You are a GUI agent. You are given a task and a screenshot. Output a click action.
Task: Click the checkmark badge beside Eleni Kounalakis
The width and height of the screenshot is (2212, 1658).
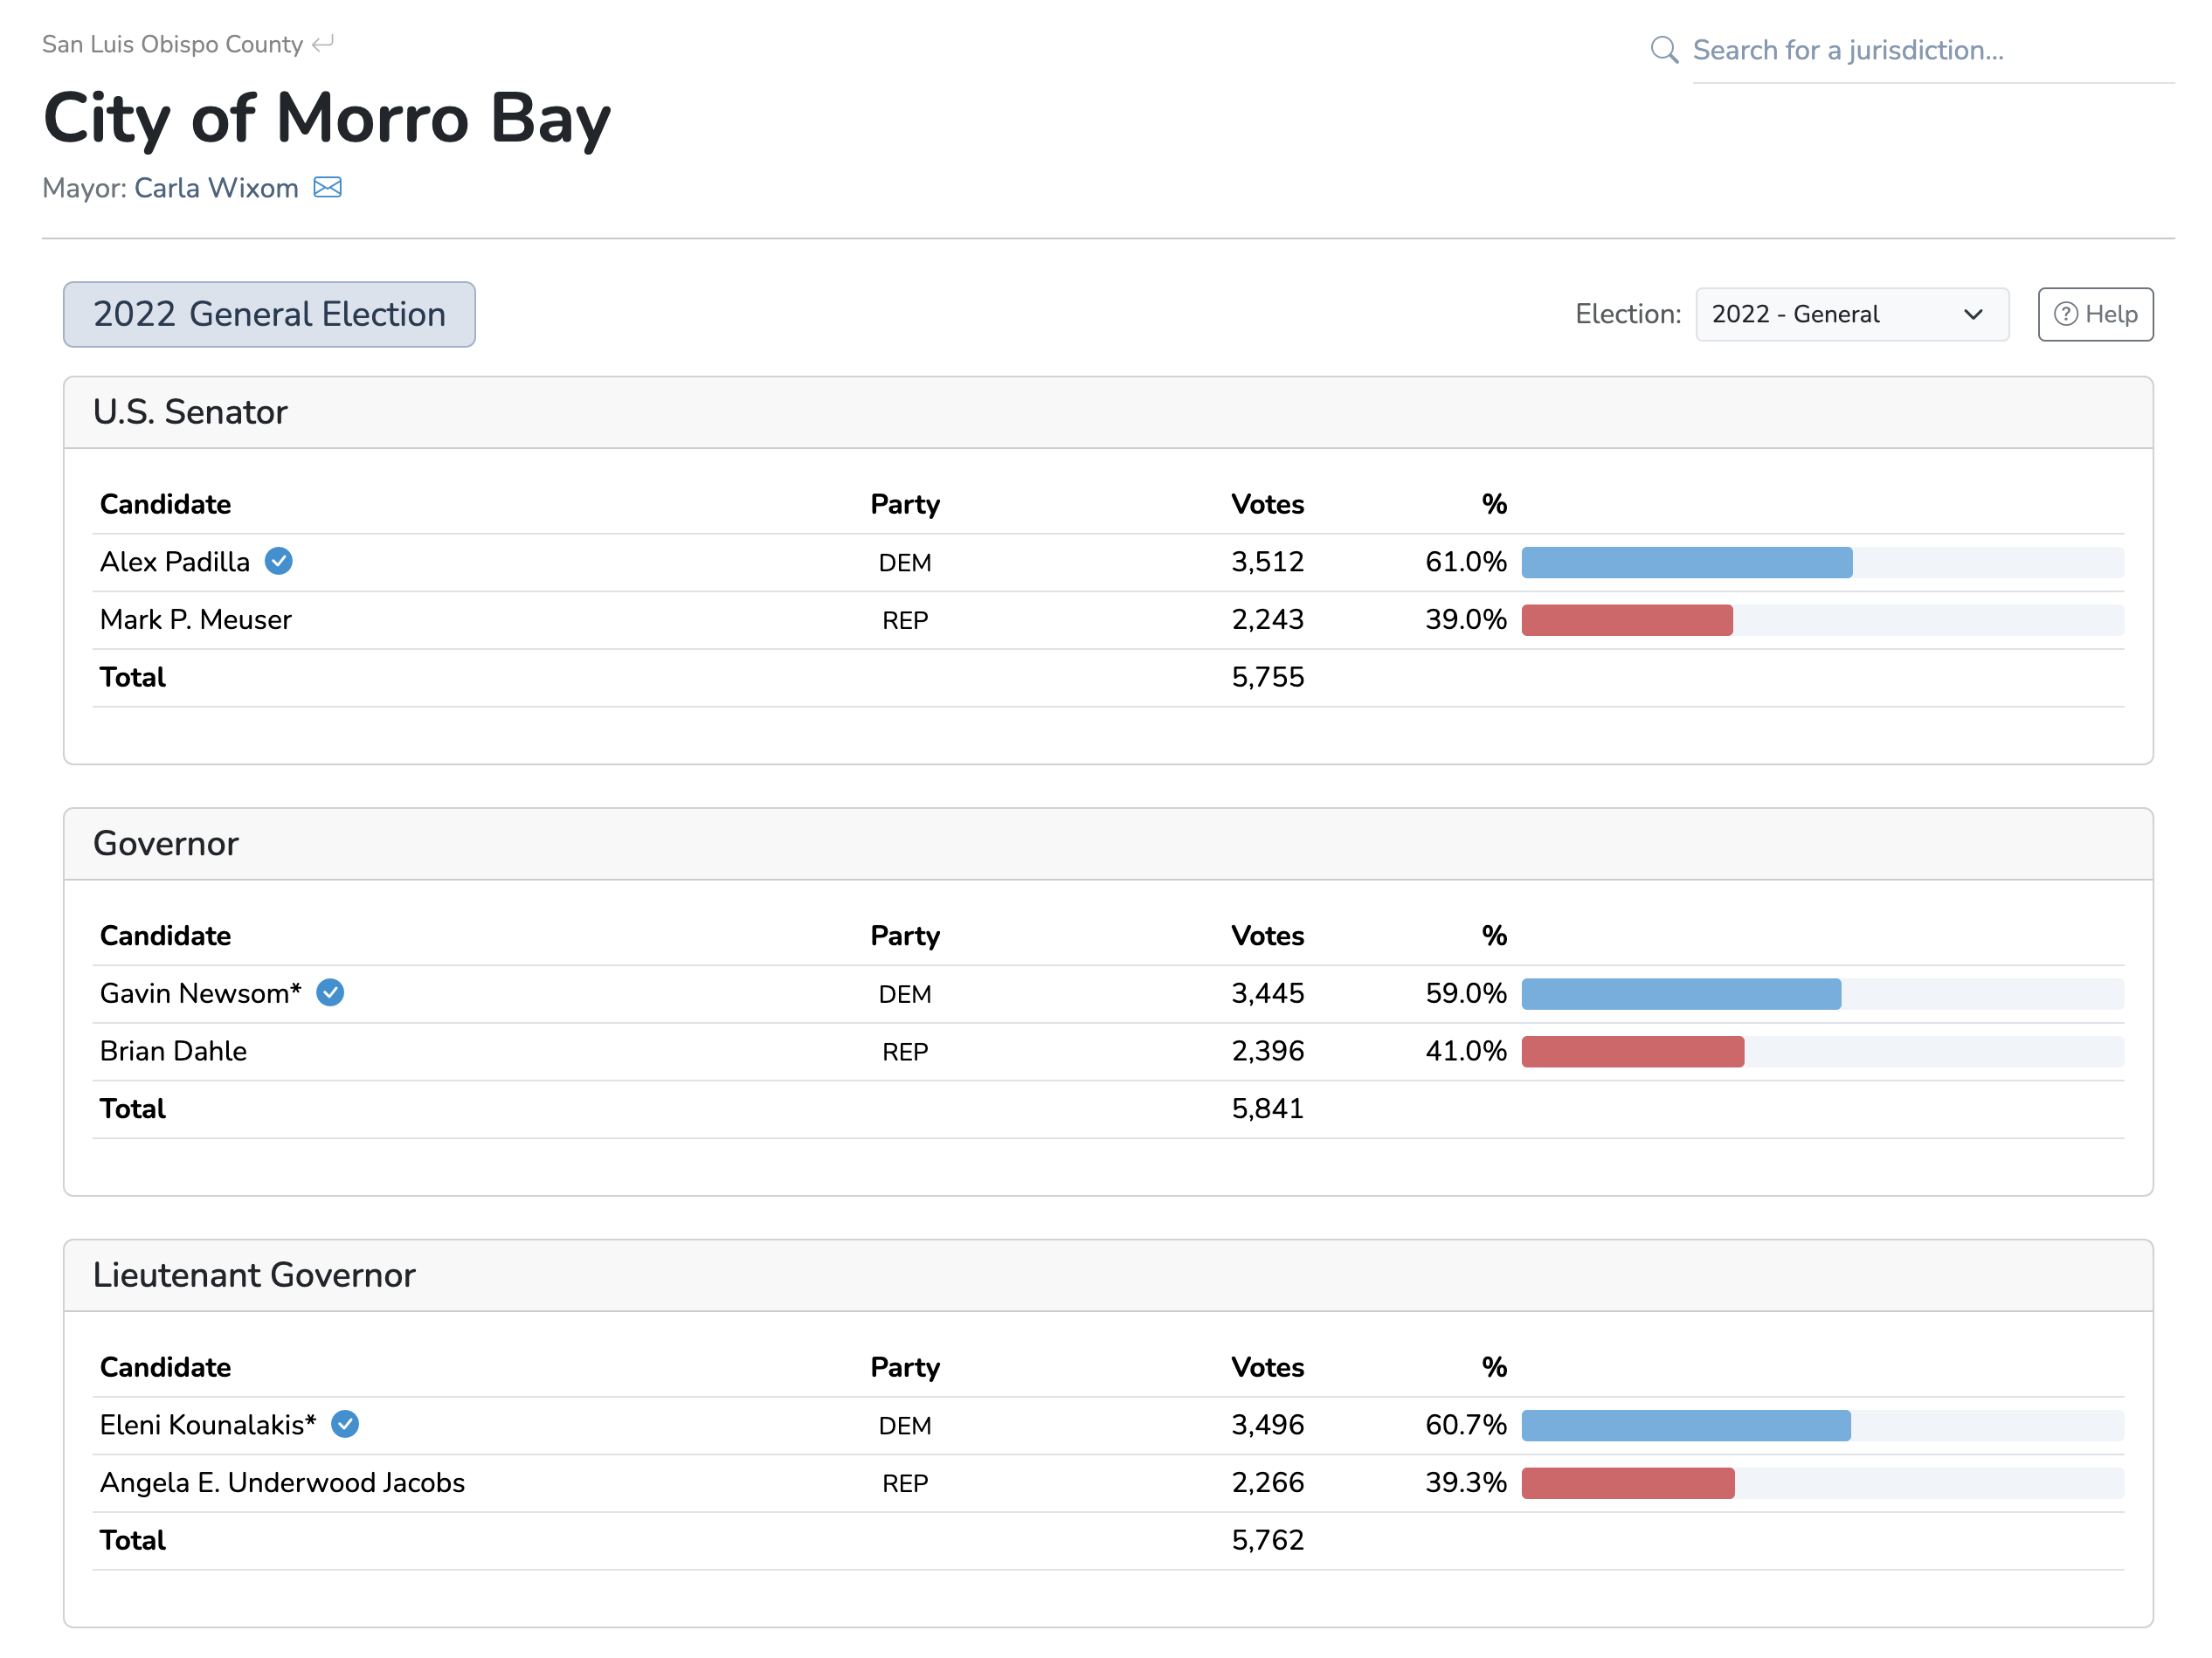coord(345,1424)
